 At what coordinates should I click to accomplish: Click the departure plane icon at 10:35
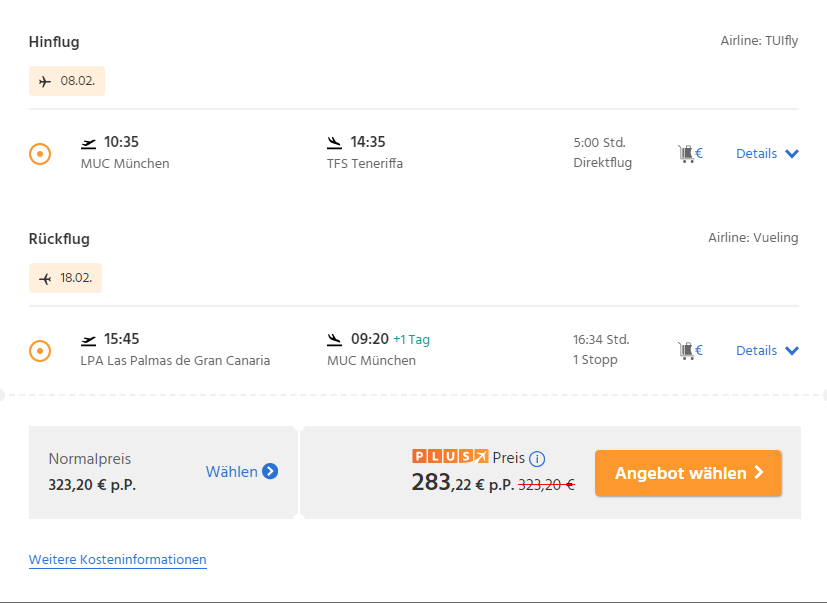click(x=89, y=142)
